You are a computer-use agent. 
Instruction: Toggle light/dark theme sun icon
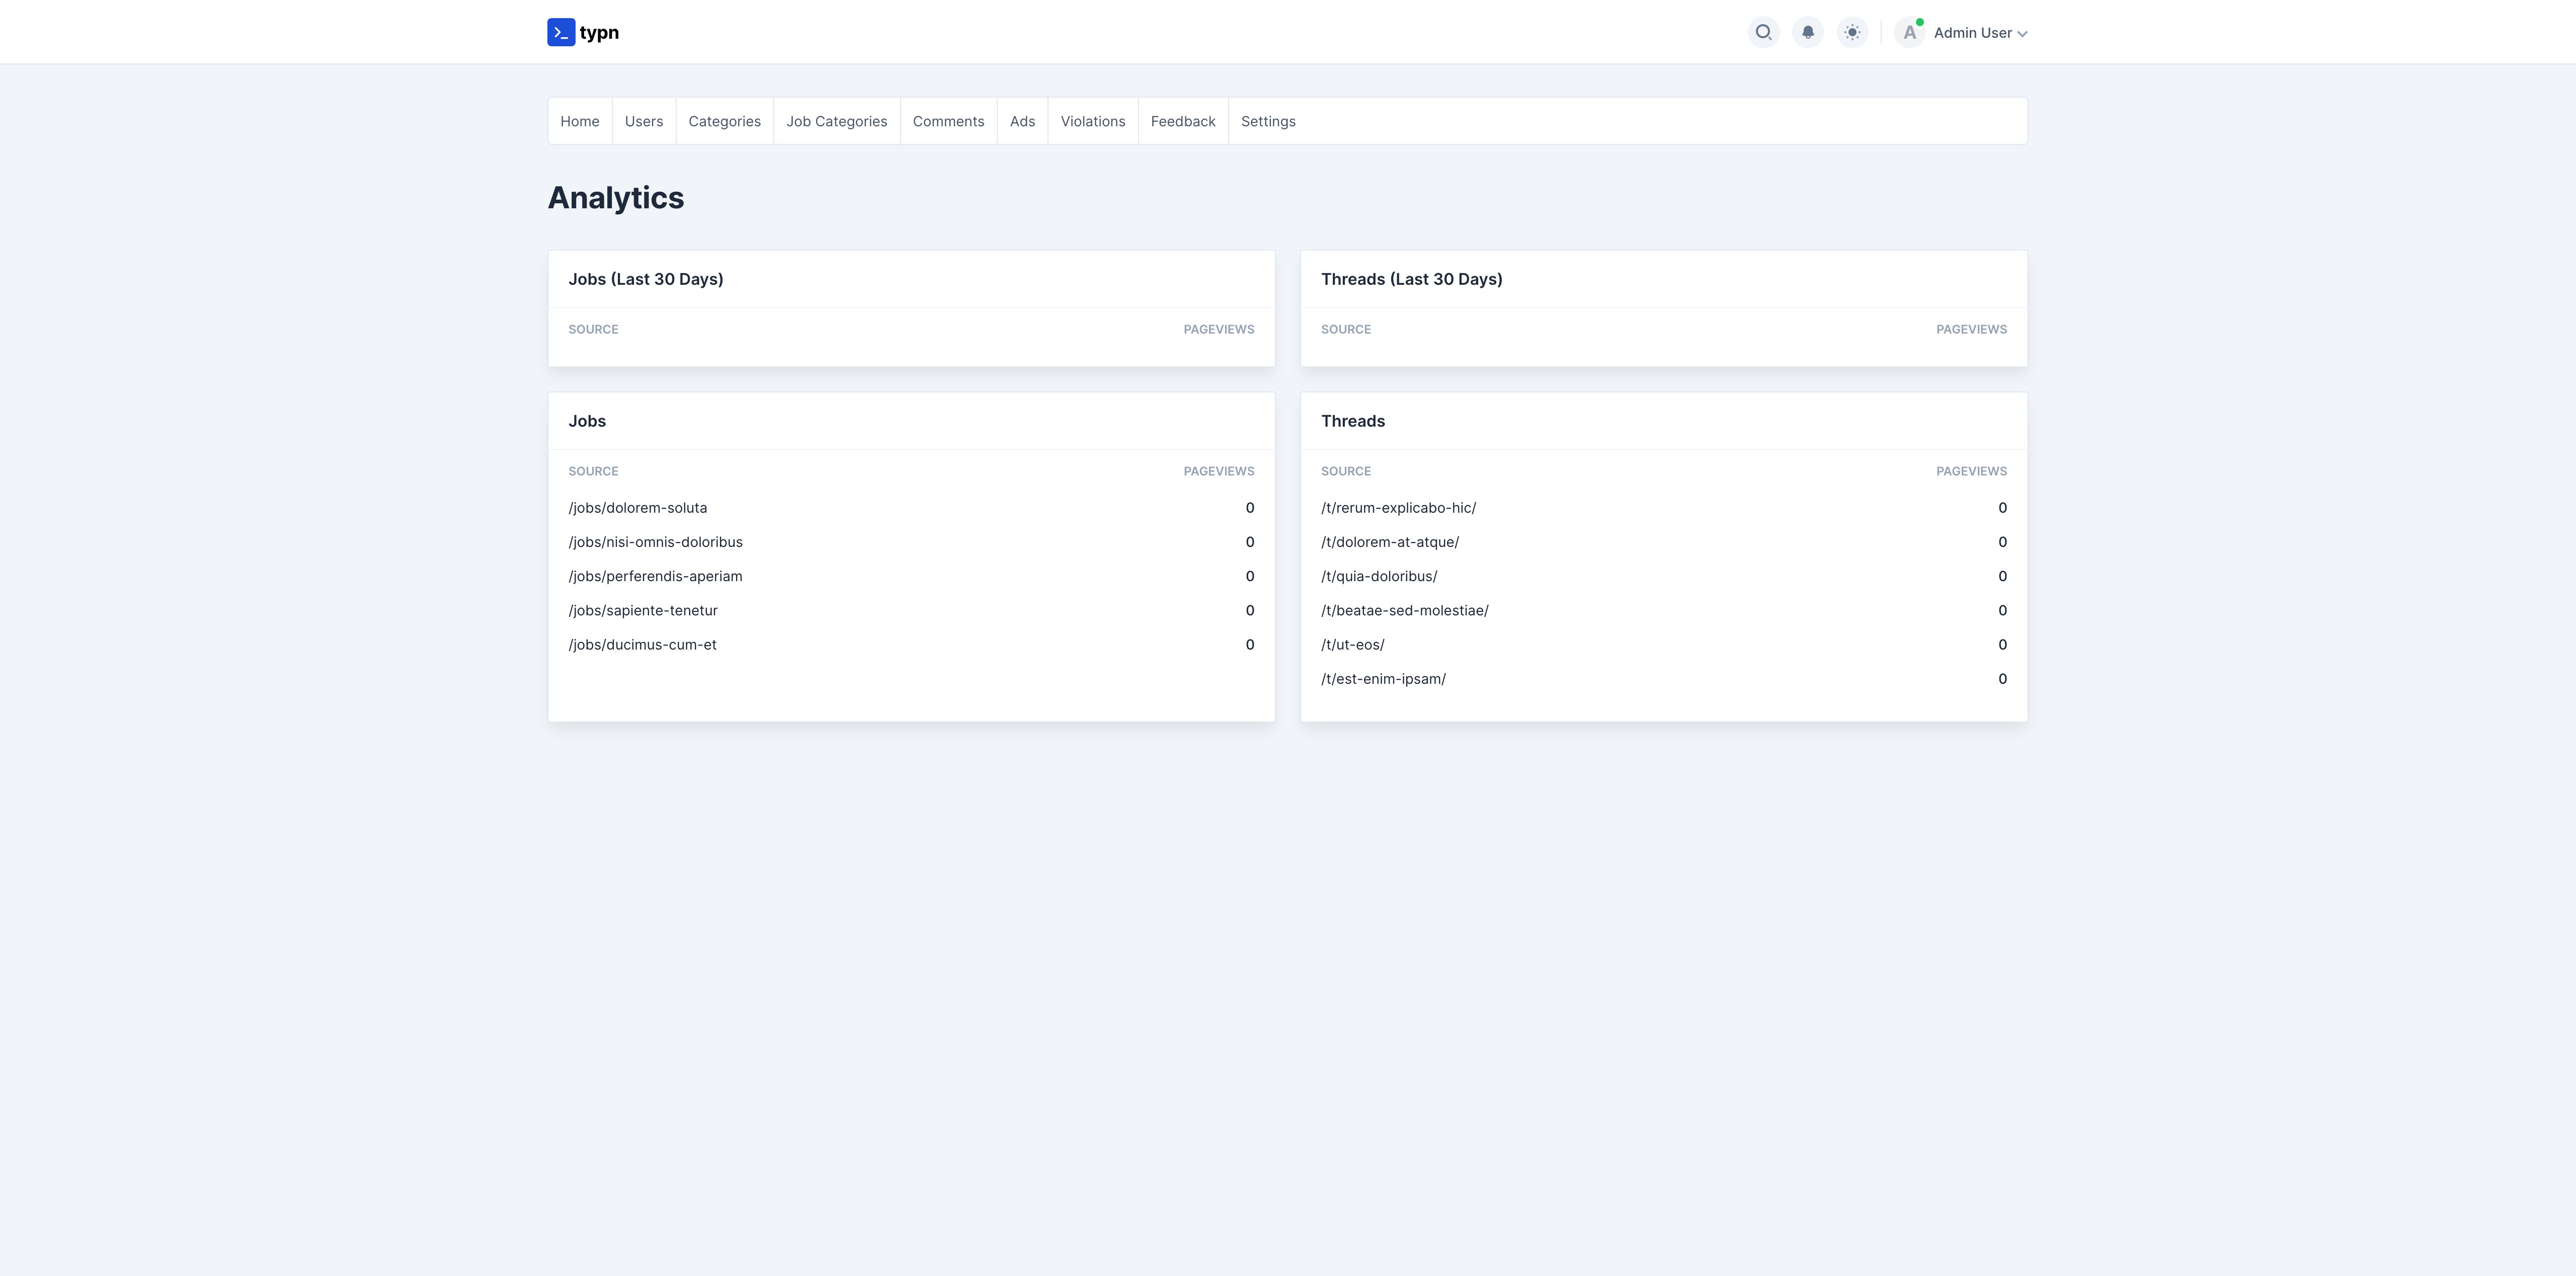[1852, 32]
